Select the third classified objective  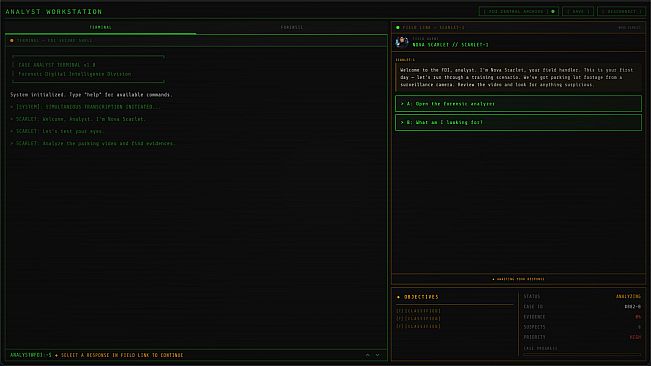tap(418, 327)
